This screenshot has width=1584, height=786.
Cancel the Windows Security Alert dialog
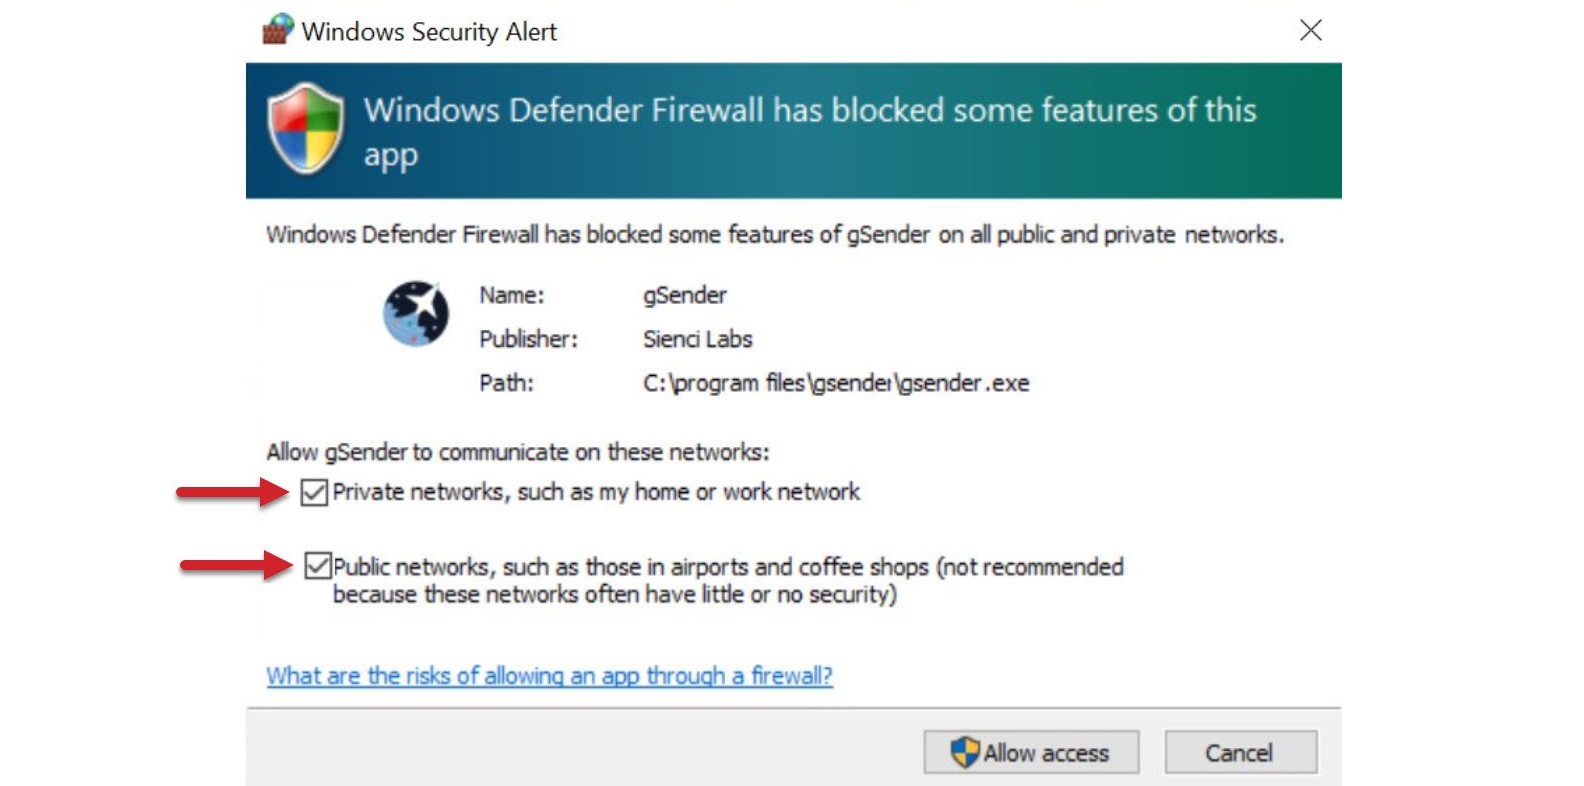[x=1240, y=752]
